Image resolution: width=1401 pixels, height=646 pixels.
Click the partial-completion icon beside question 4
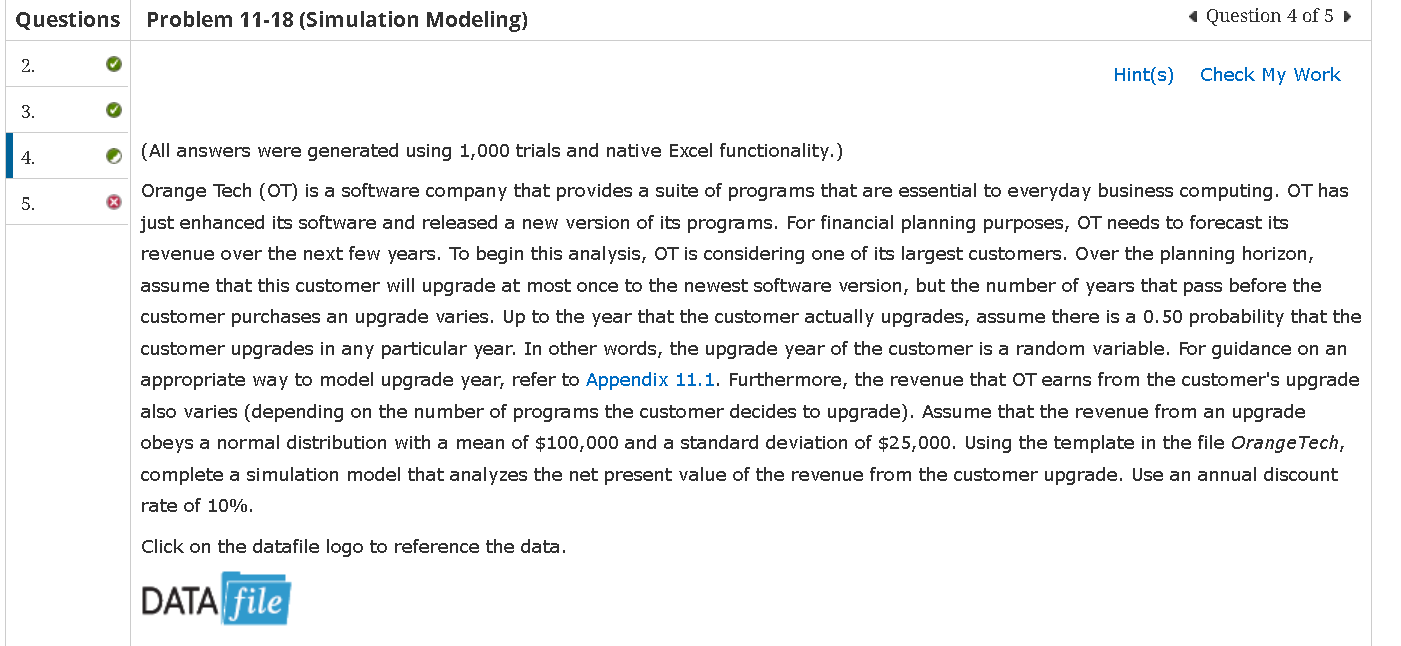(x=114, y=156)
